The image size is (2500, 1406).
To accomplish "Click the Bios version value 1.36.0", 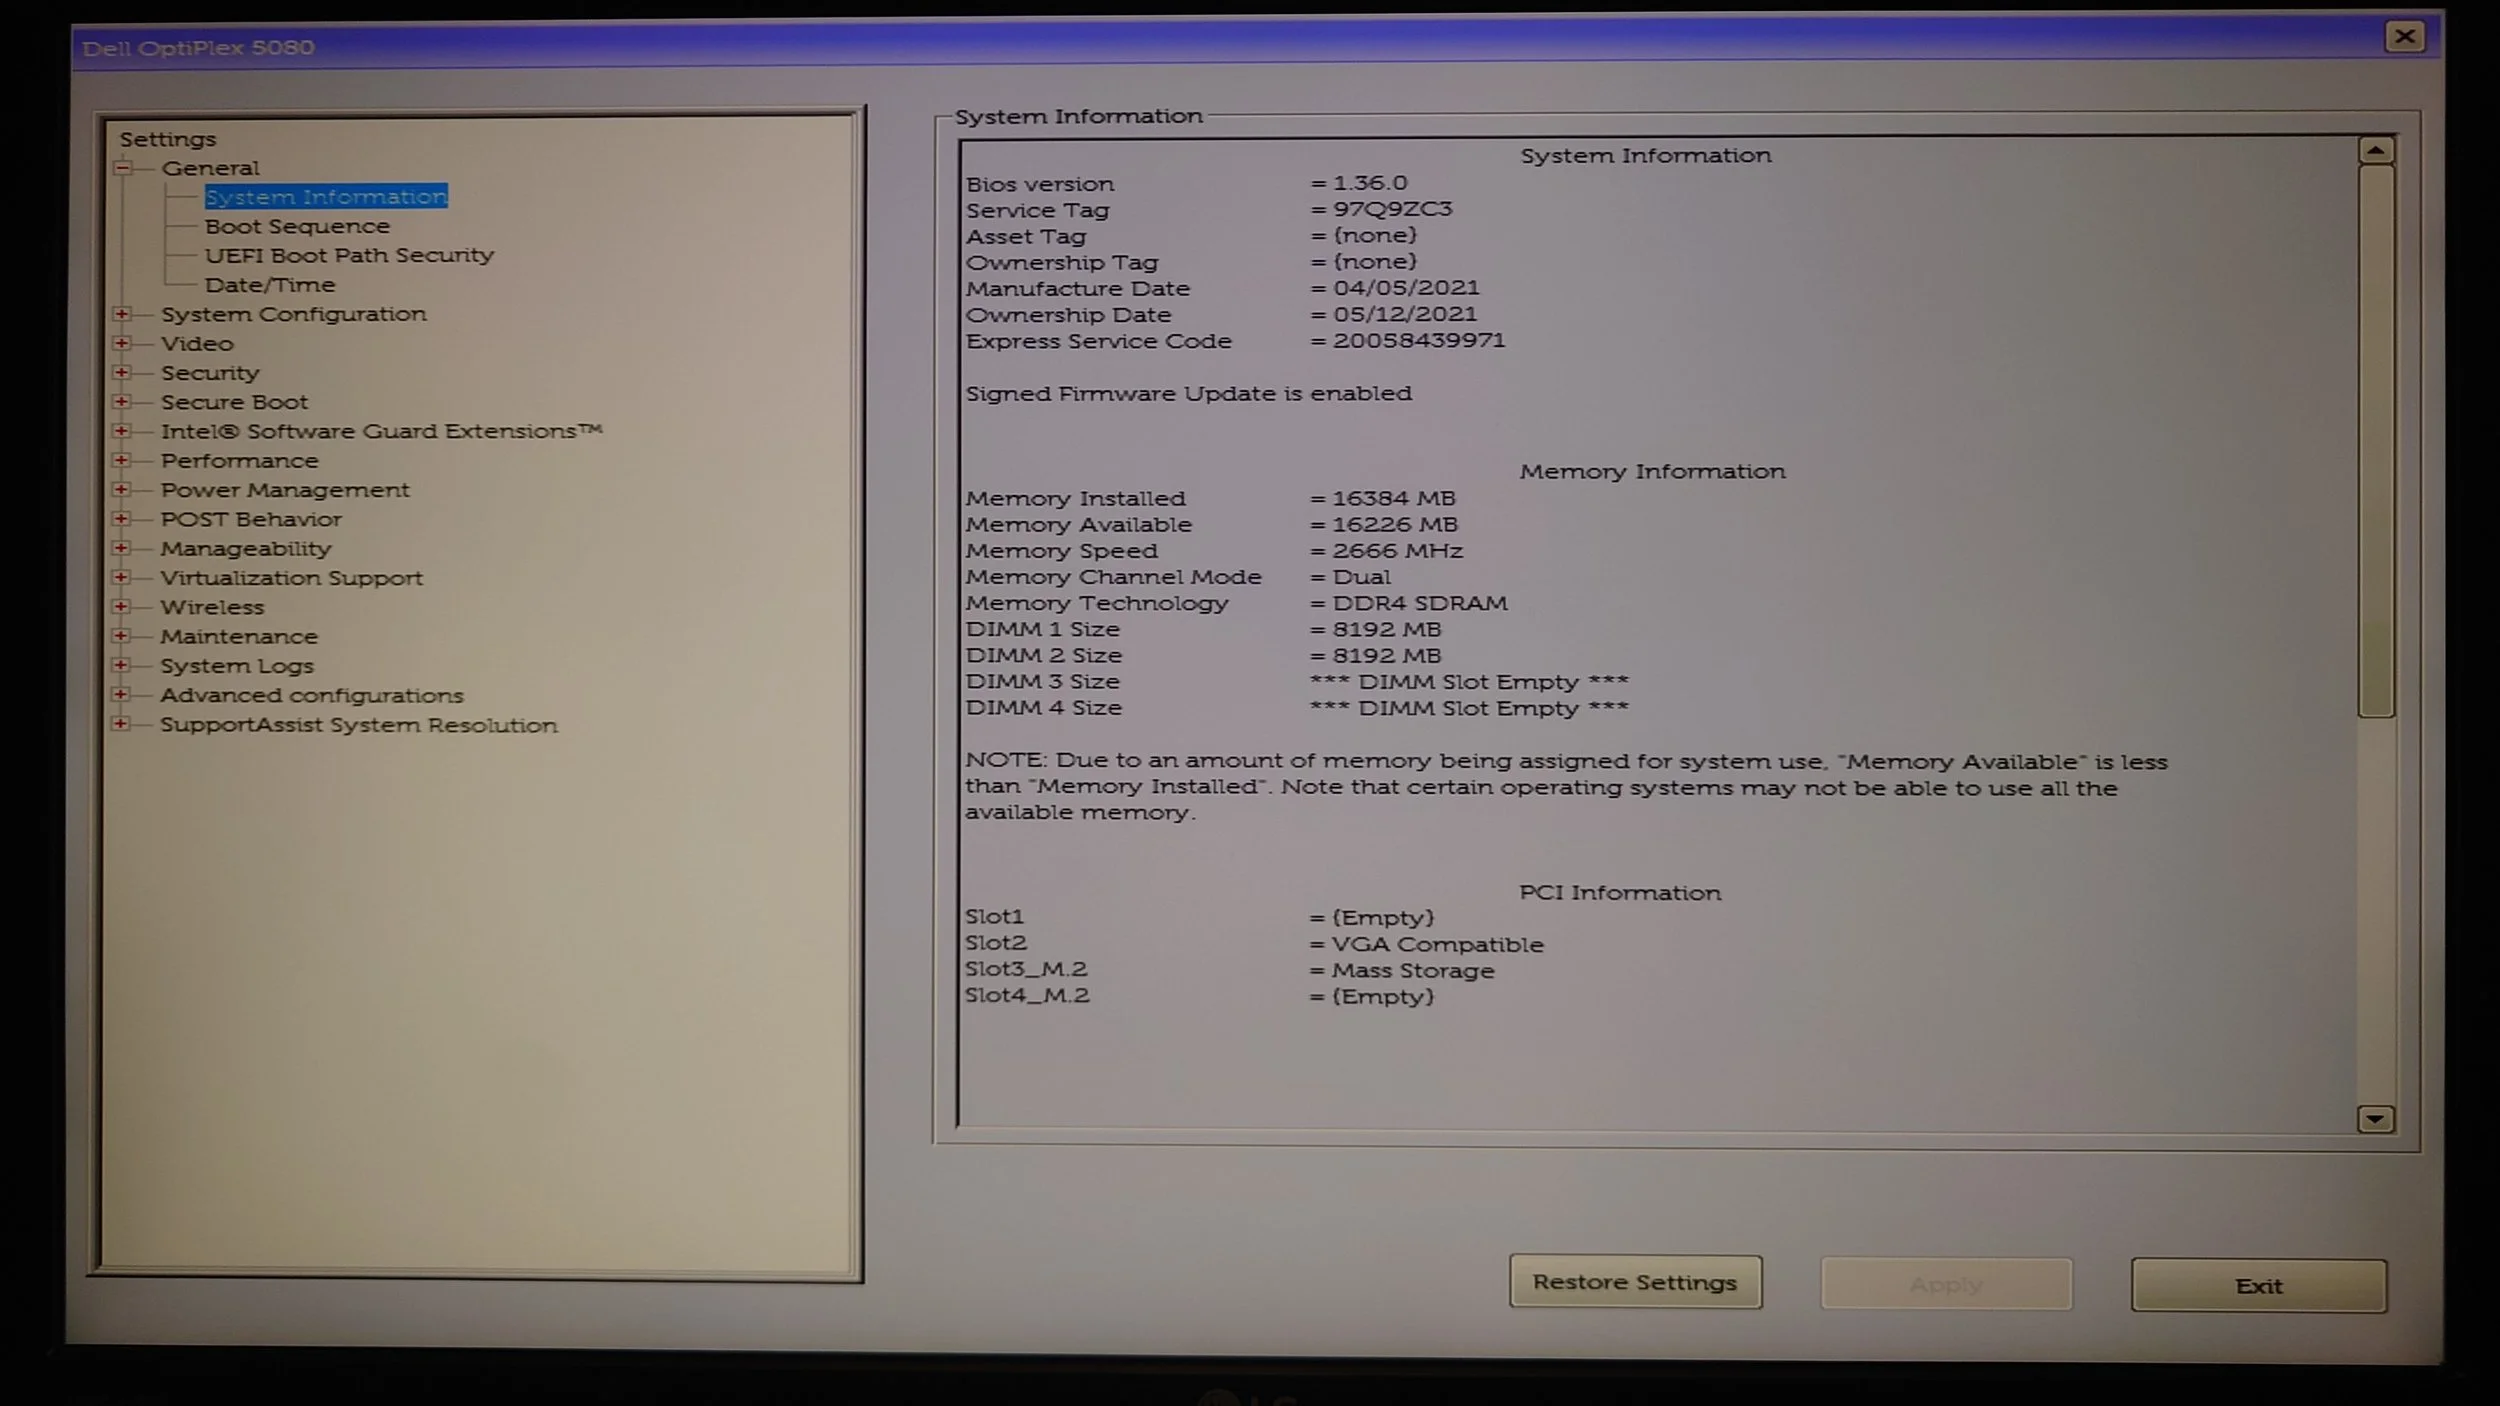I will (1369, 183).
